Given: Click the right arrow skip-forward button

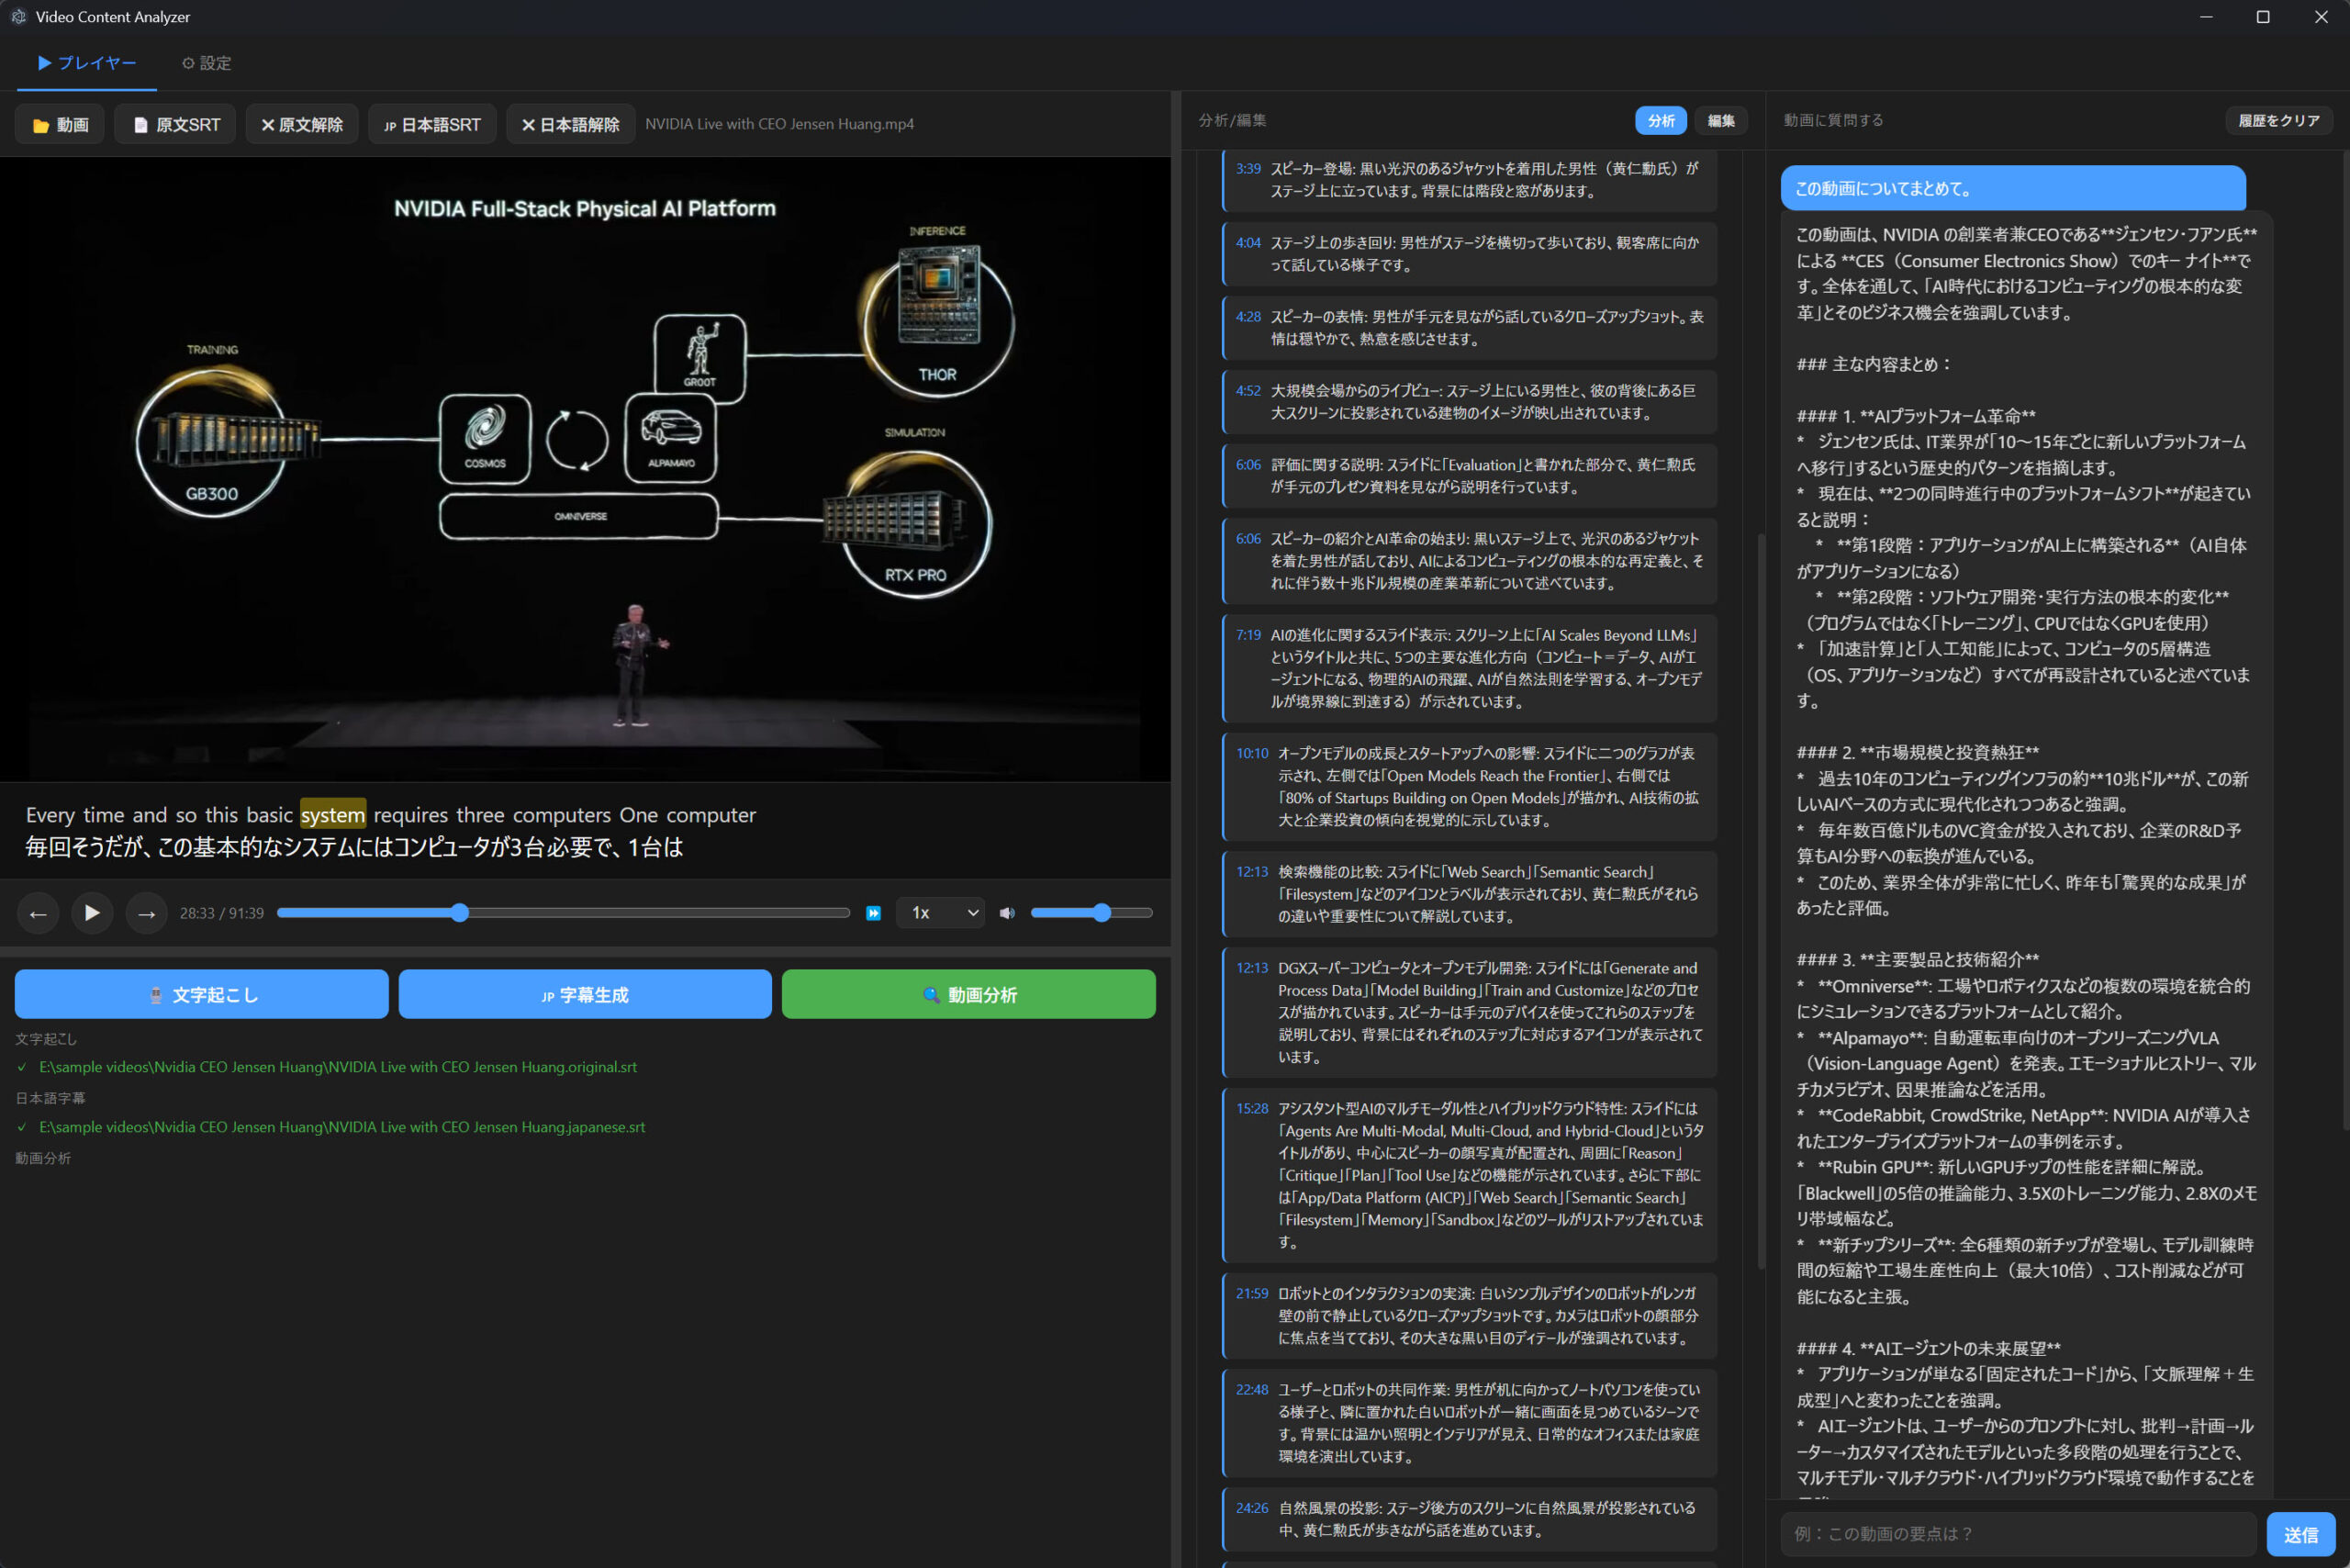Looking at the screenshot, I should click(x=146, y=913).
